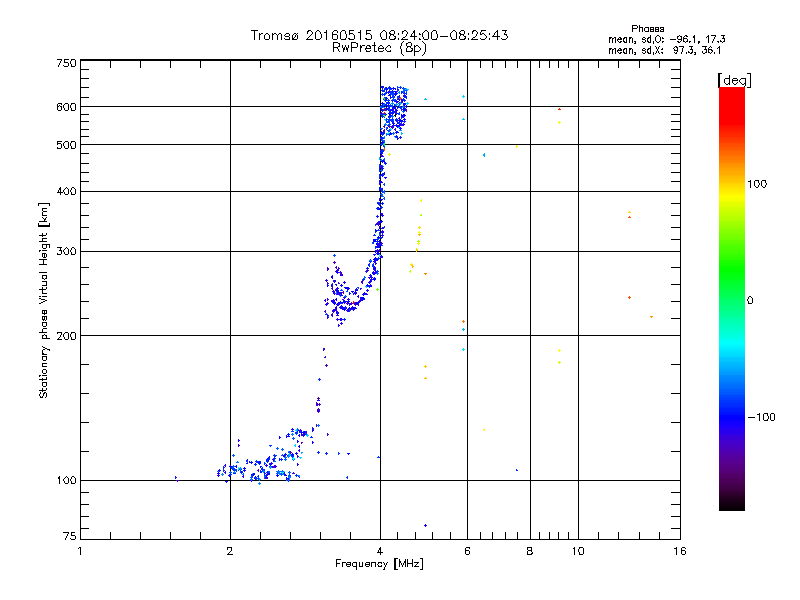Click the 750 tick on the height axis
The width and height of the screenshot is (800, 600).
pyautogui.click(x=66, y=63)
